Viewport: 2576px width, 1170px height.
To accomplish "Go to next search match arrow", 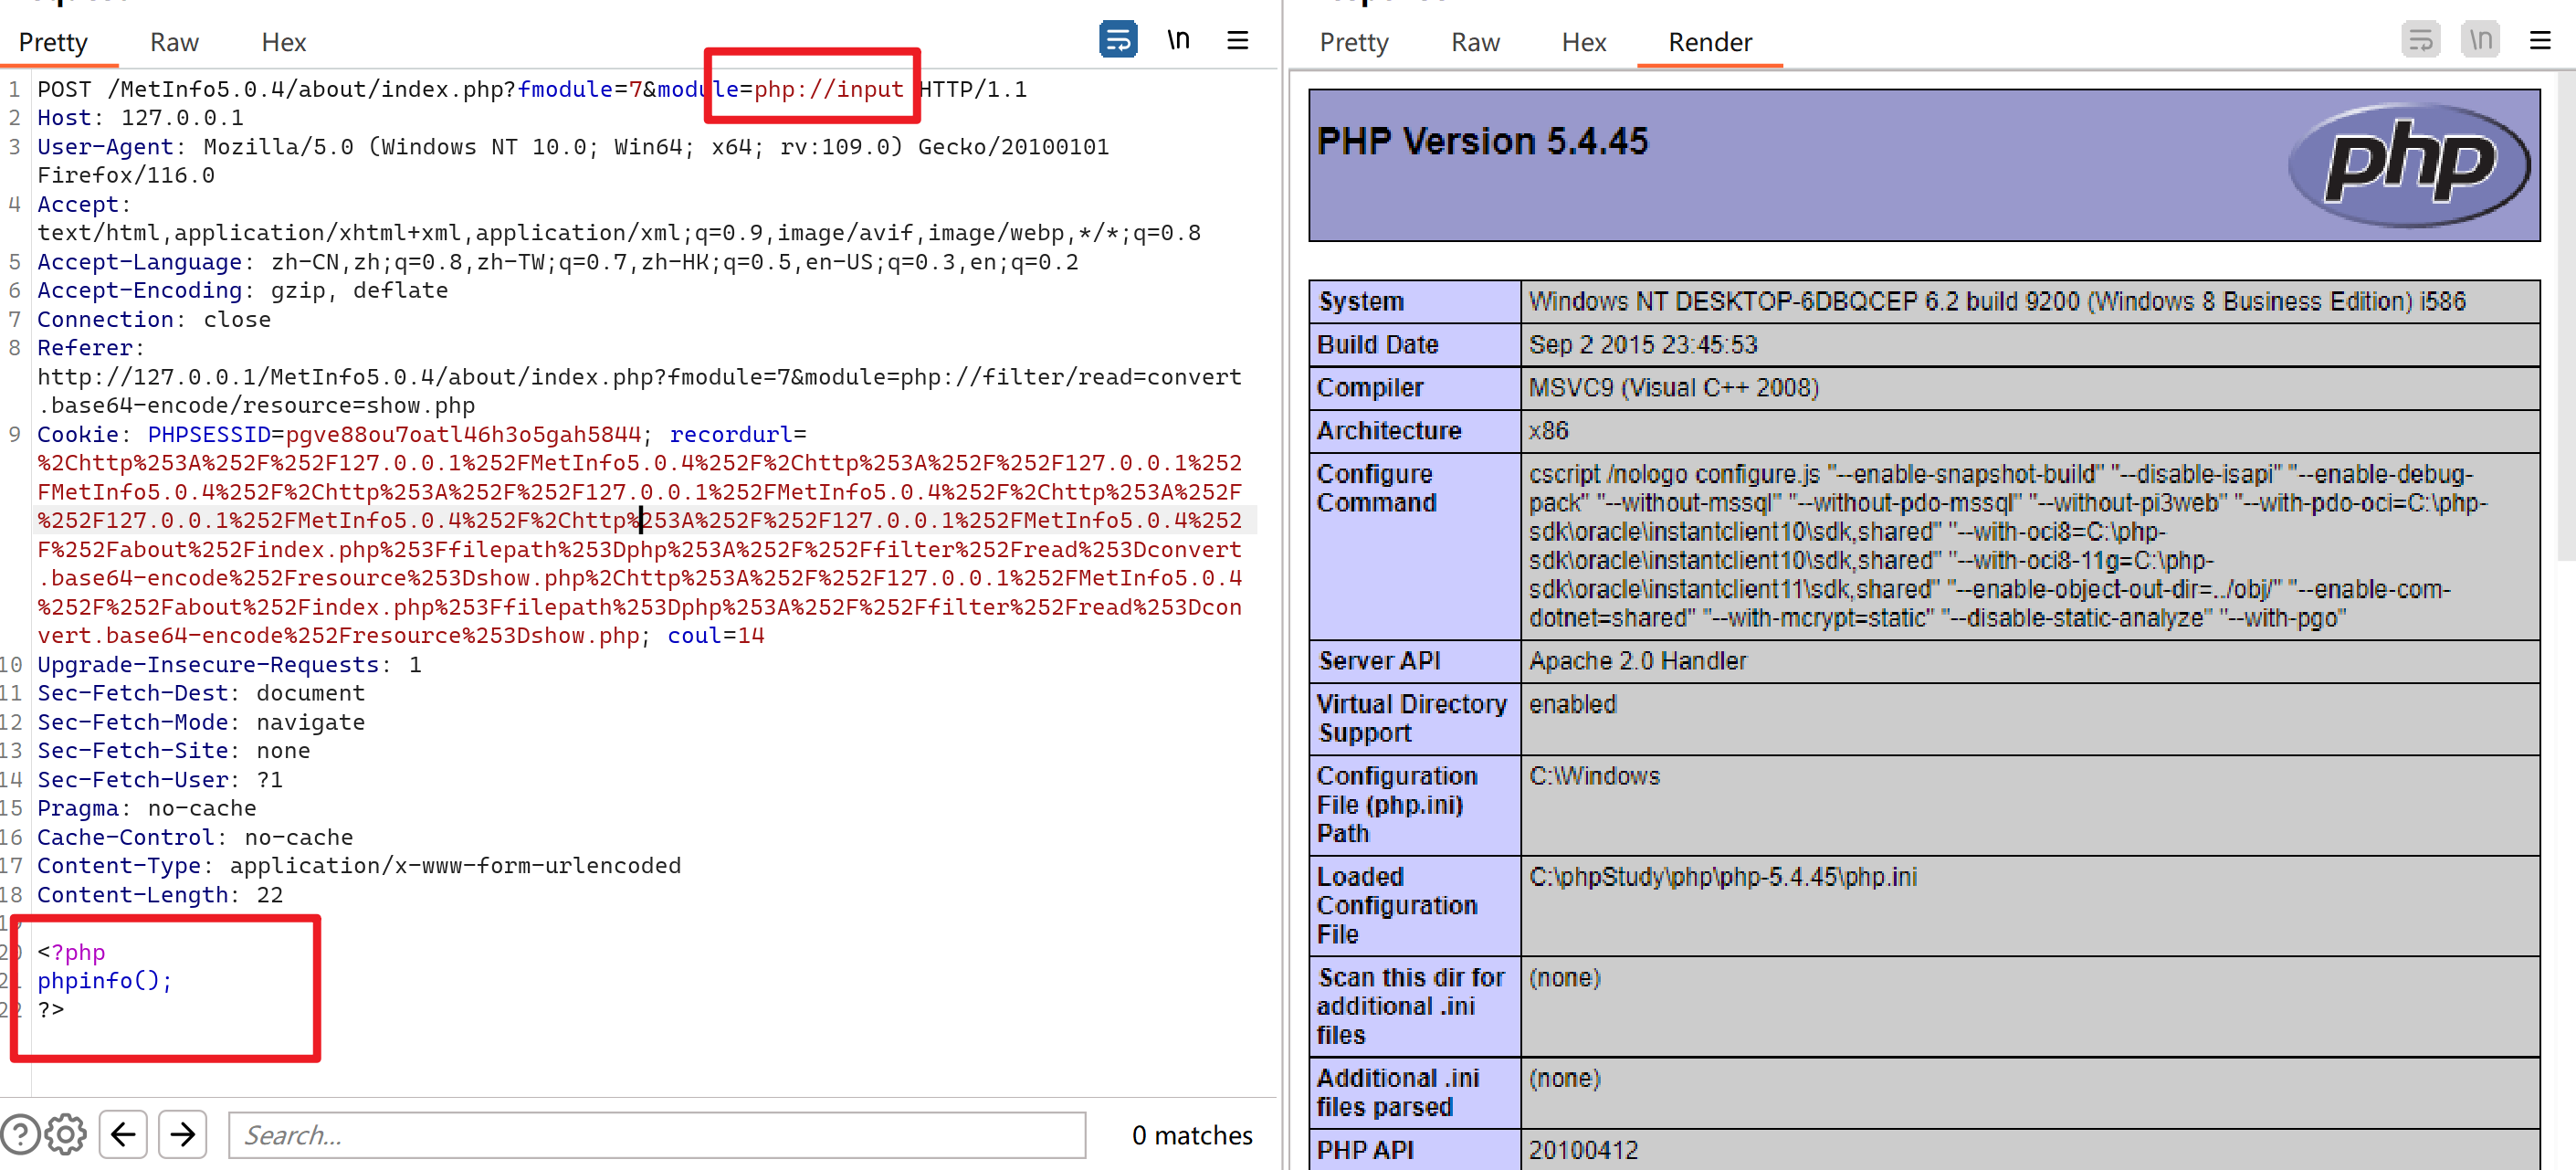I will point(182,1134).
